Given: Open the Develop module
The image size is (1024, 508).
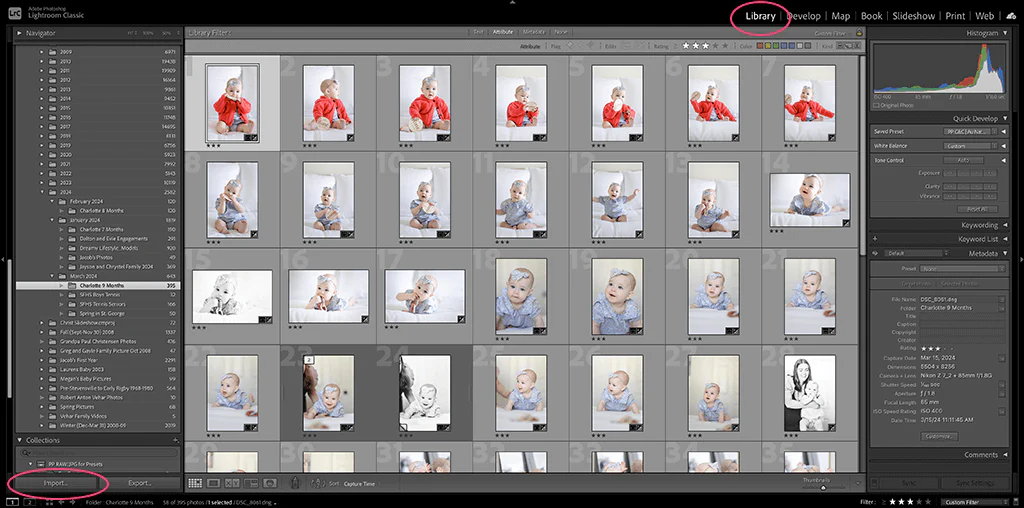Looking at the screenshot, I should [x=804, y=16].
